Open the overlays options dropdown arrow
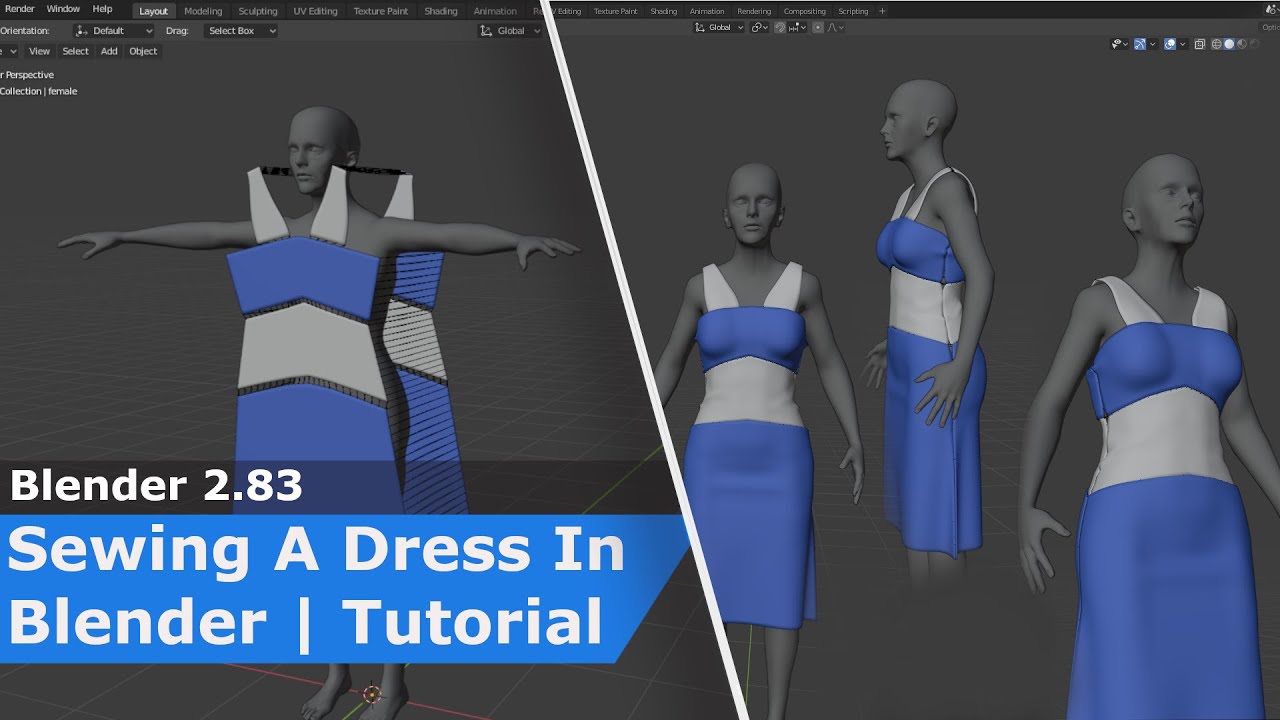Screen dimensions: 1280x720 [1183, 44]
